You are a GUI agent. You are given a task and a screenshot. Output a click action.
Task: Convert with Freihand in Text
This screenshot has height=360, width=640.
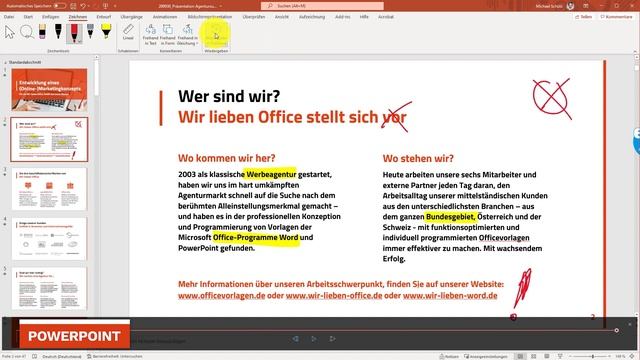tap(150, 35)
